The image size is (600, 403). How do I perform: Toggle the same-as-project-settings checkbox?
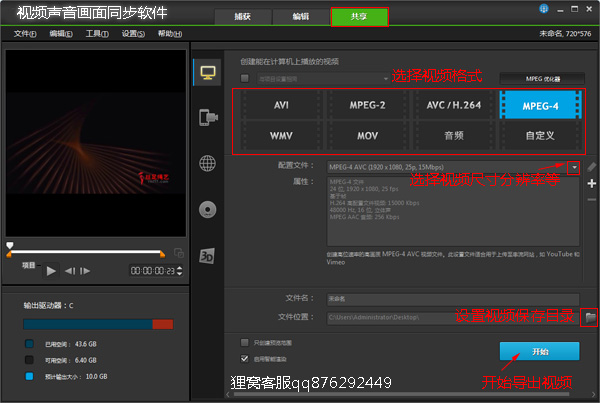coord(245,78)
